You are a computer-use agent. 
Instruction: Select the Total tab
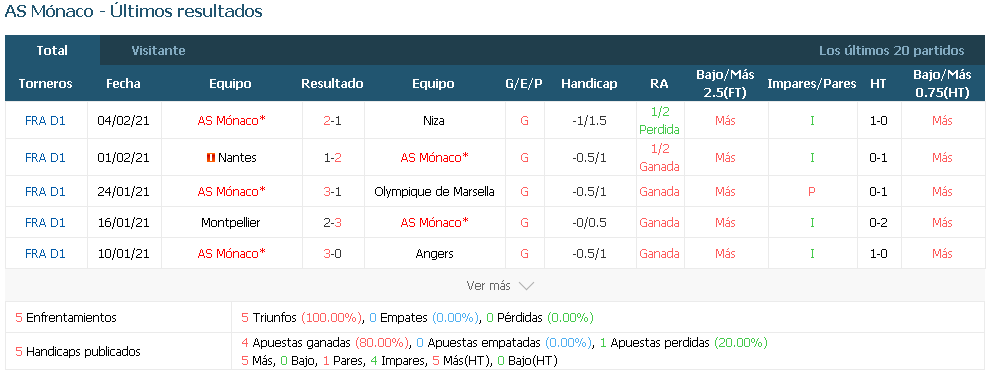(x=52, y=51)
